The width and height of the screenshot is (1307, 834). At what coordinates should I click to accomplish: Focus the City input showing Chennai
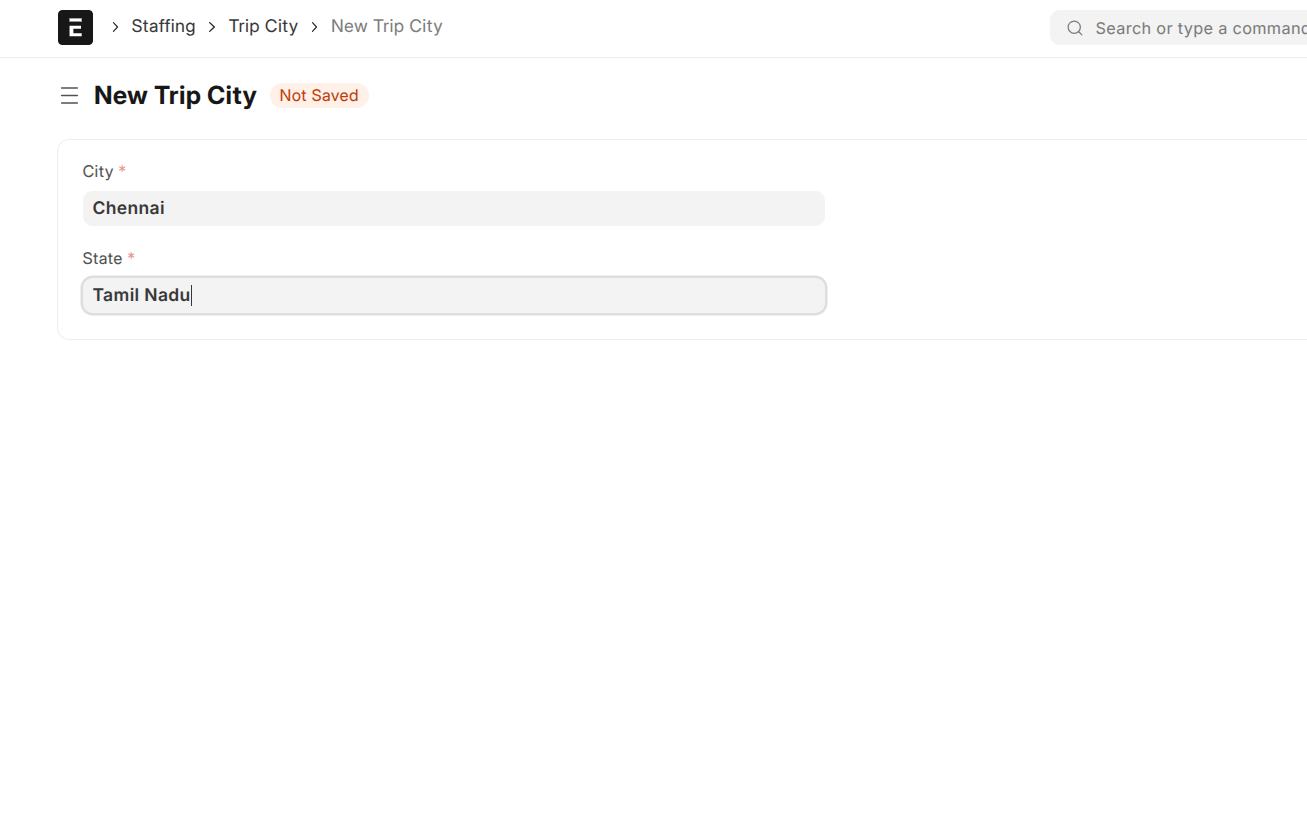pos(453,208)
